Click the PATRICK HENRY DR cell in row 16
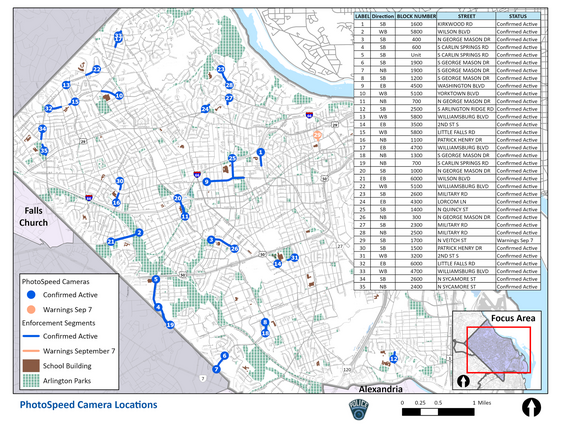This screenshot has width=561, height=433. click(x=466, y=140)
